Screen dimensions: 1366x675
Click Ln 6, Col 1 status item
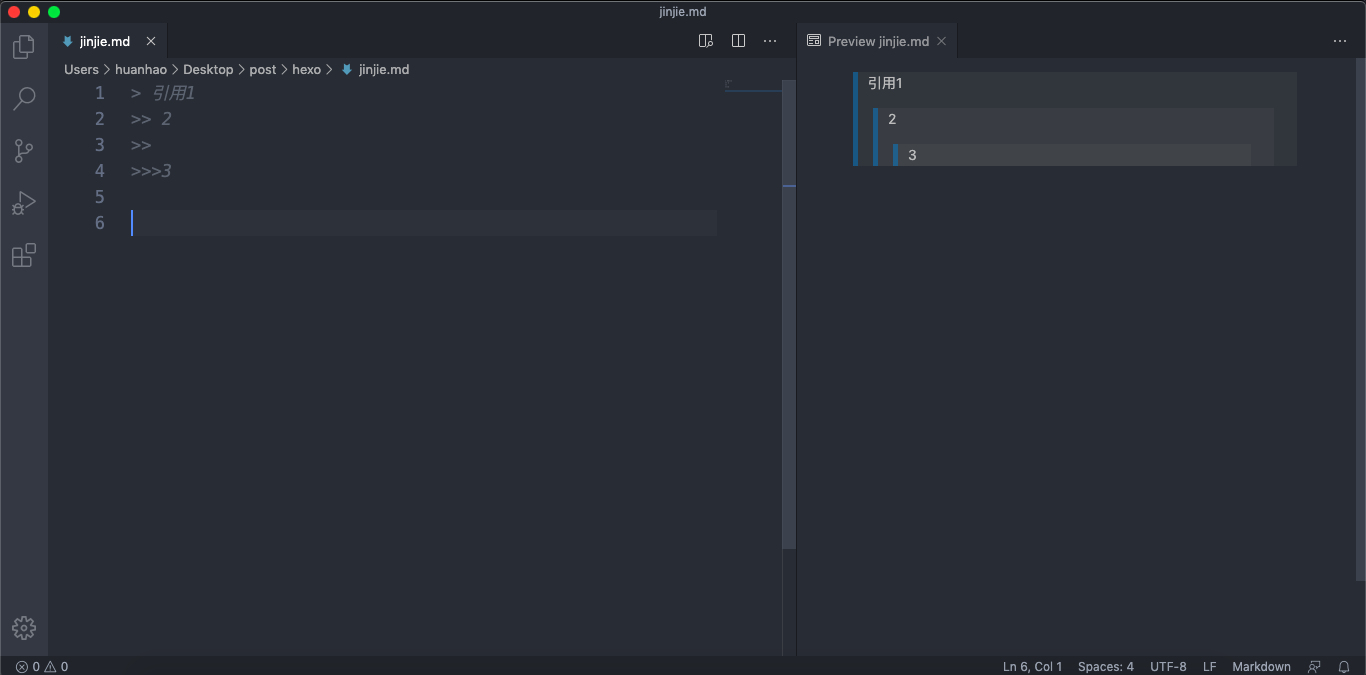1032,666
